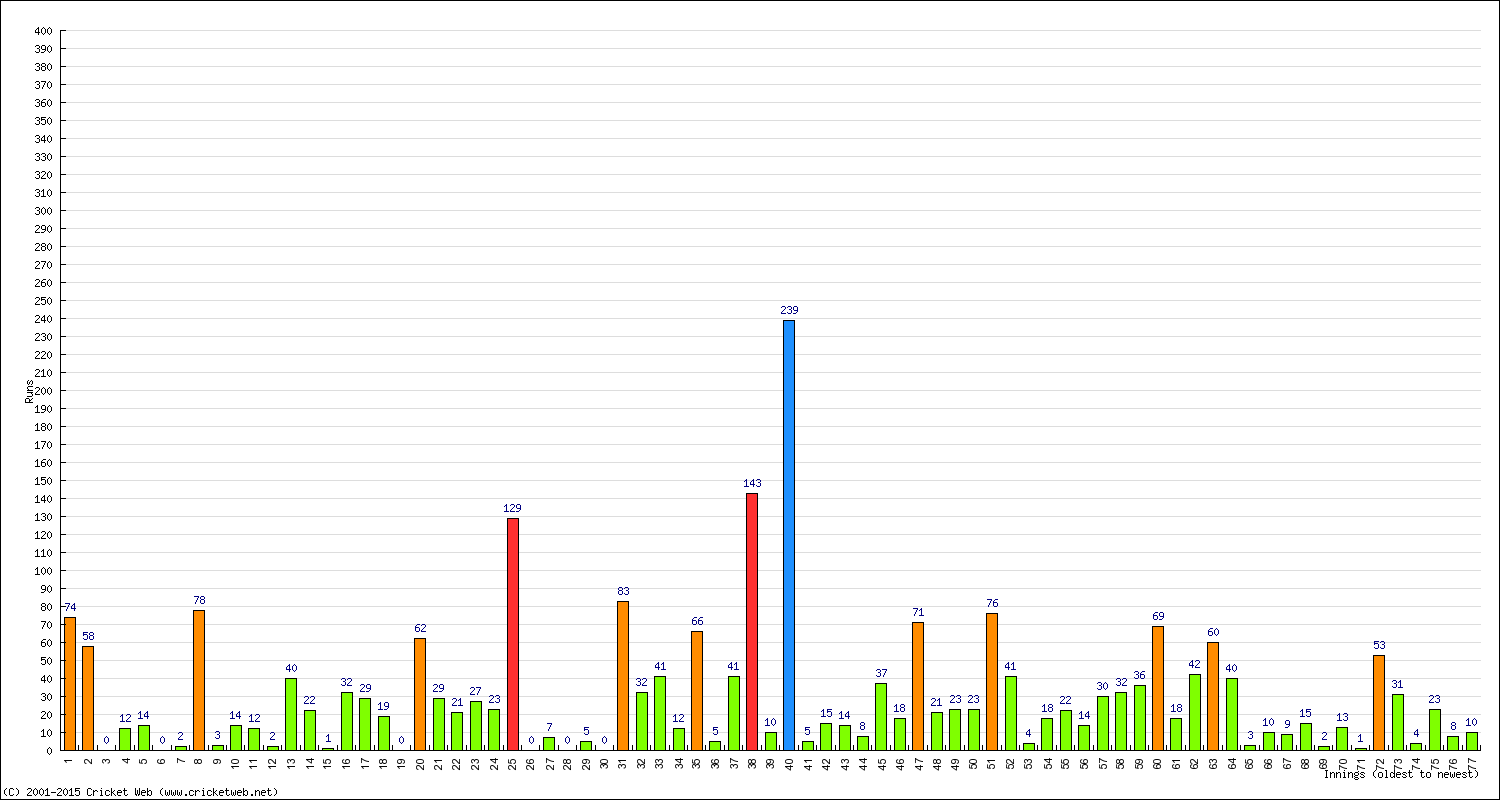Select the "0" value label over innings 3
The image size is (1500, 800).
[x=107, y=740]
